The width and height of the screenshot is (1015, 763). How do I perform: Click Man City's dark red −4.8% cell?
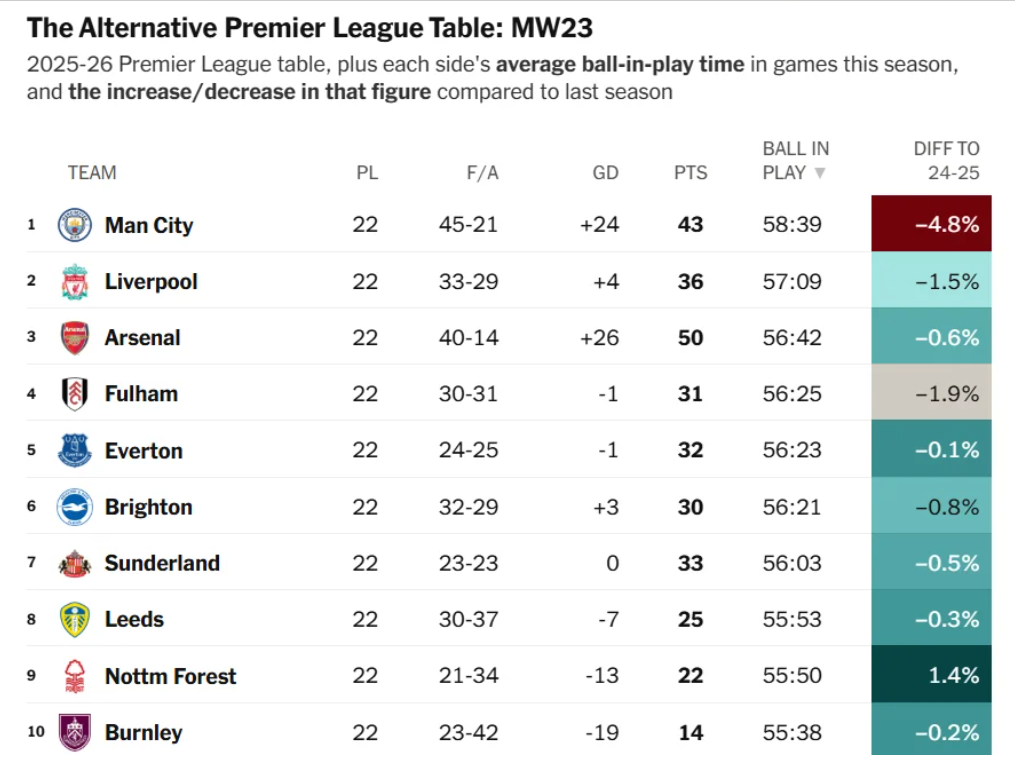931,225
